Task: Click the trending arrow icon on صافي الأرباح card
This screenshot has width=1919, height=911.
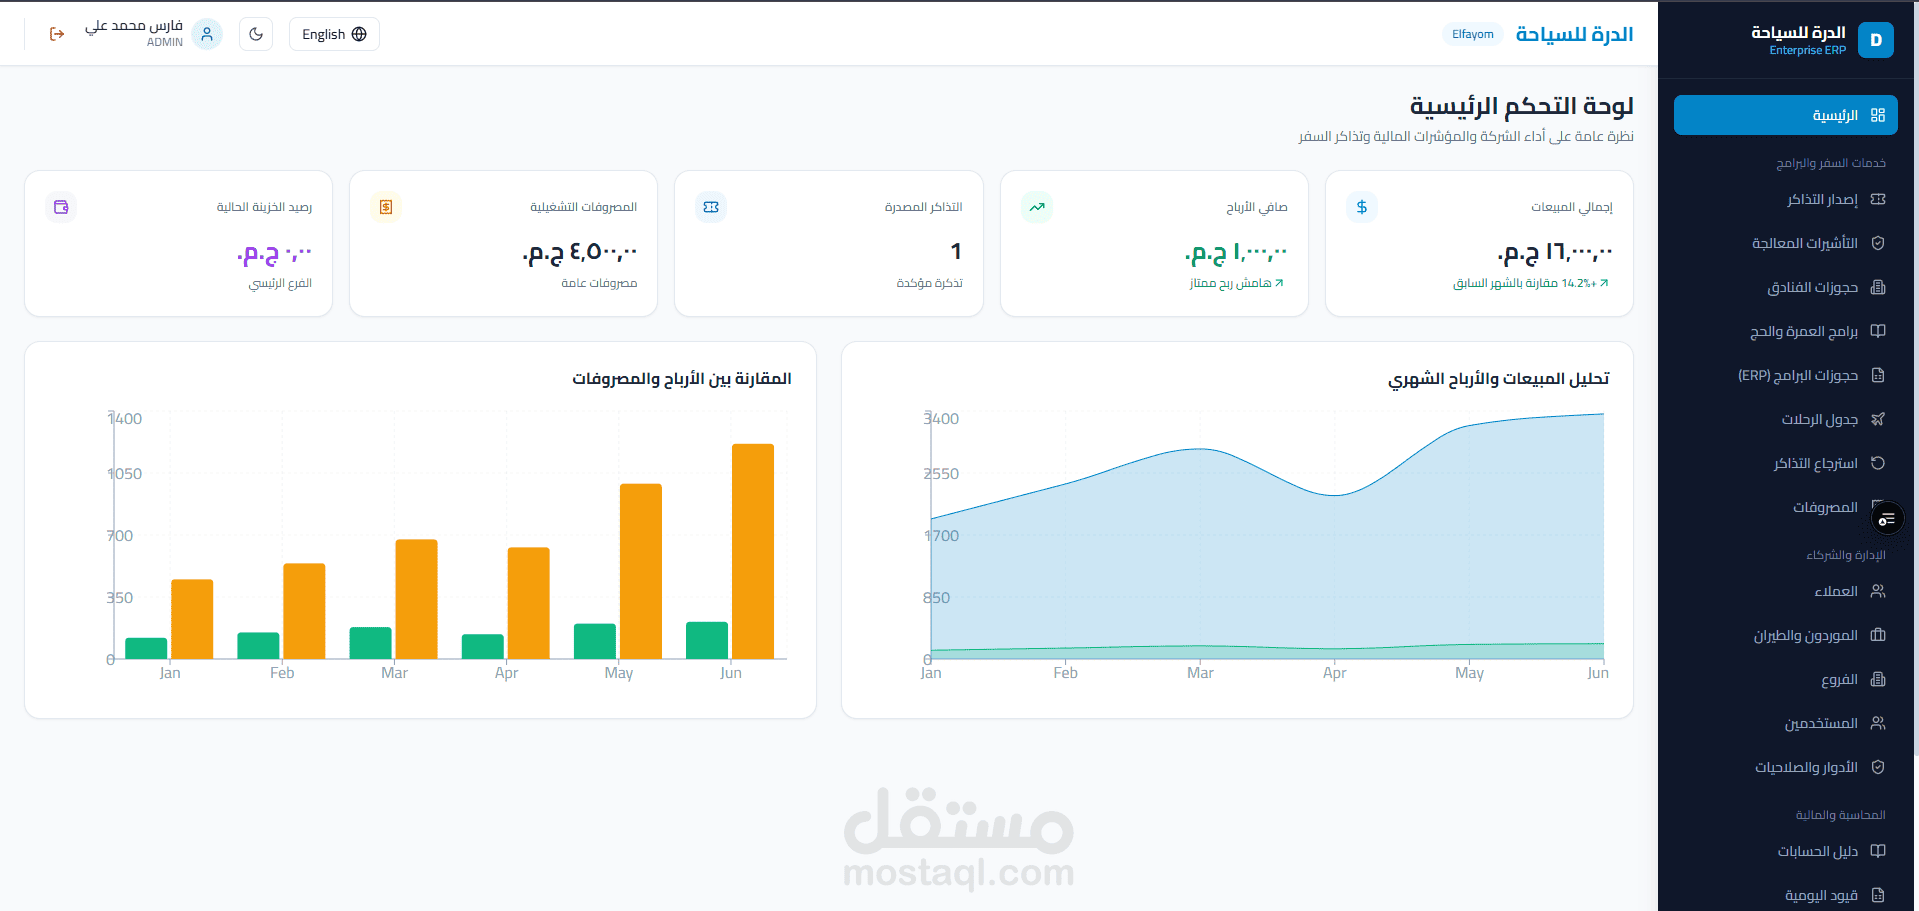Action: tap(1037, 207)
